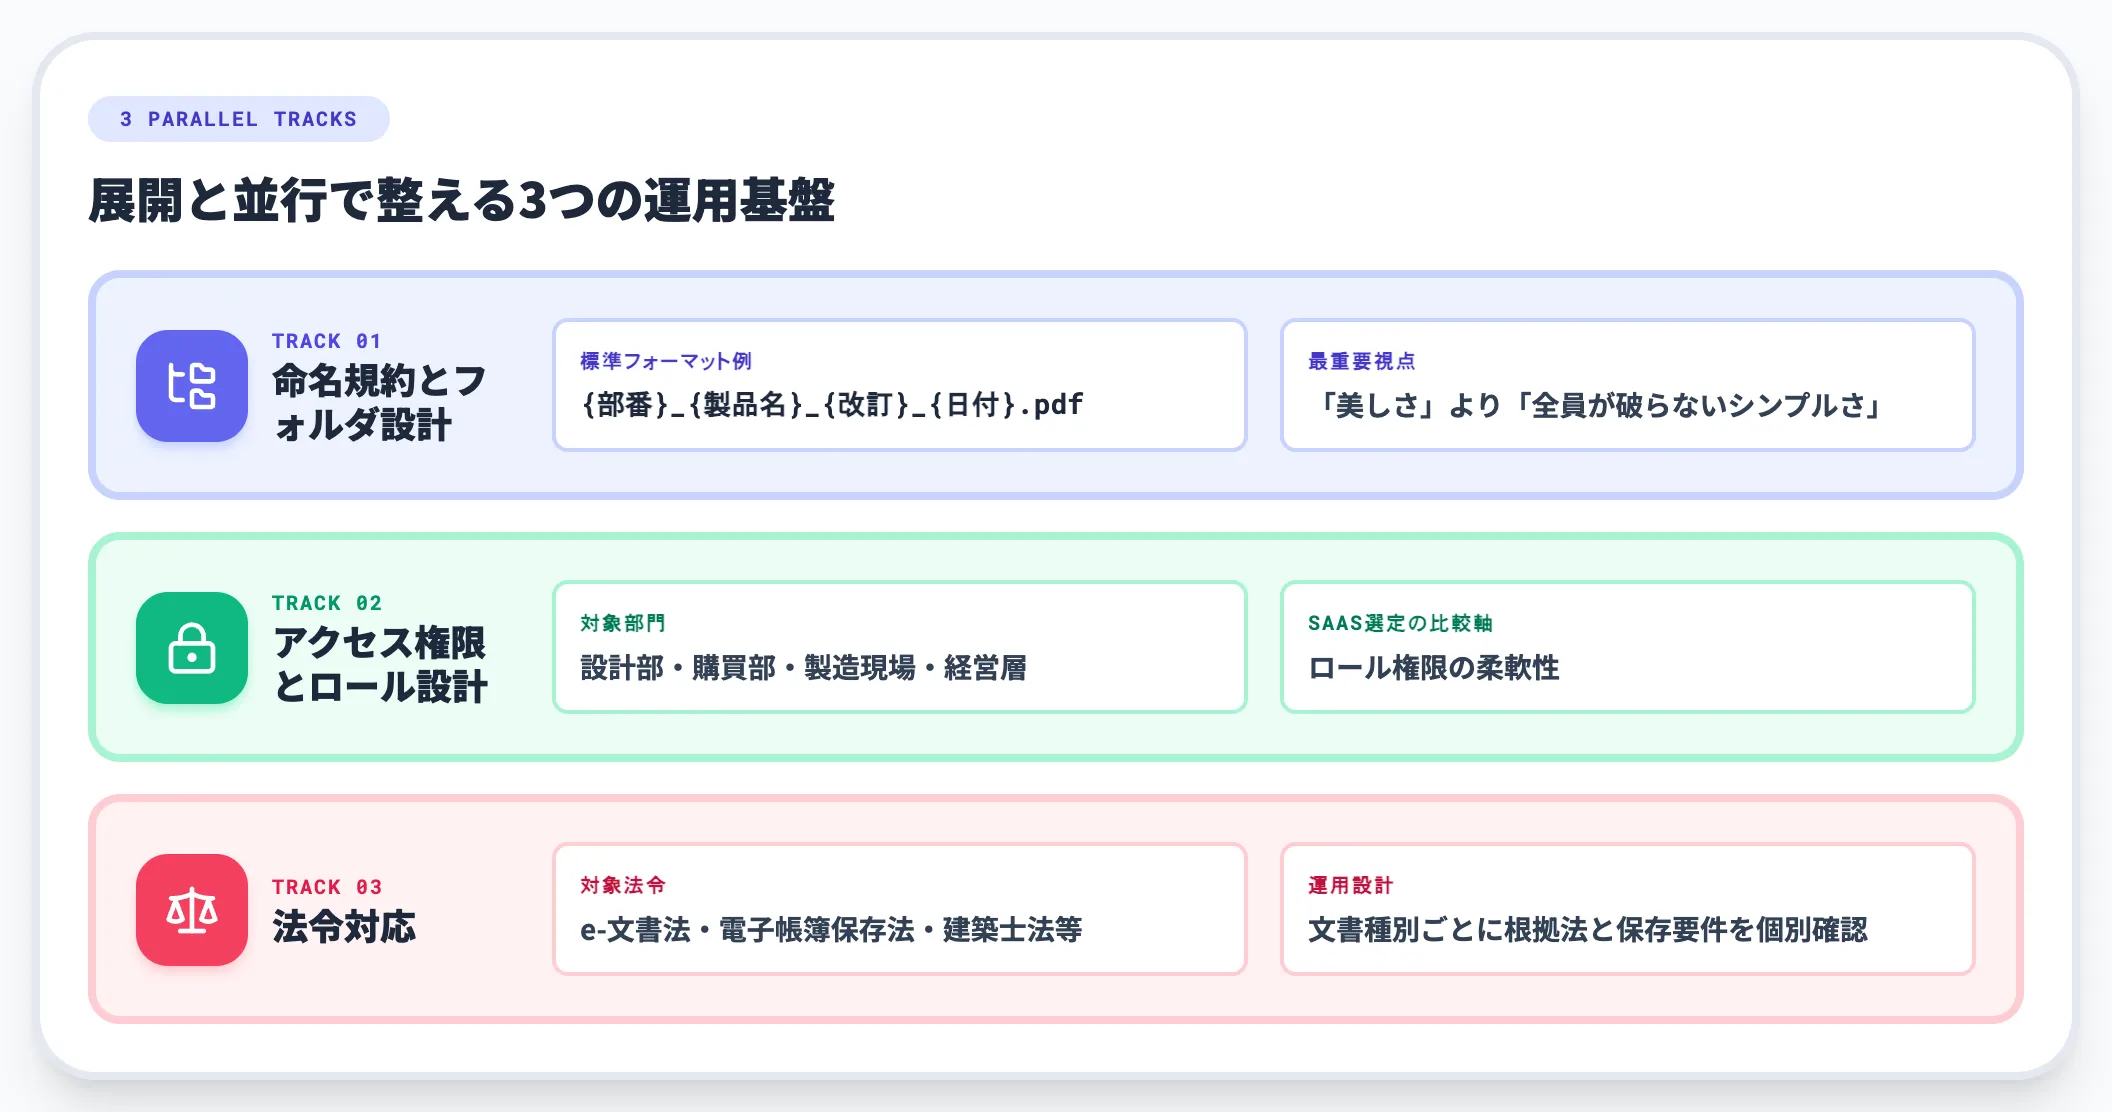Click the title 命名規約とフォルダ設計
This screenshot has height=1112, width=2112.
380,402
